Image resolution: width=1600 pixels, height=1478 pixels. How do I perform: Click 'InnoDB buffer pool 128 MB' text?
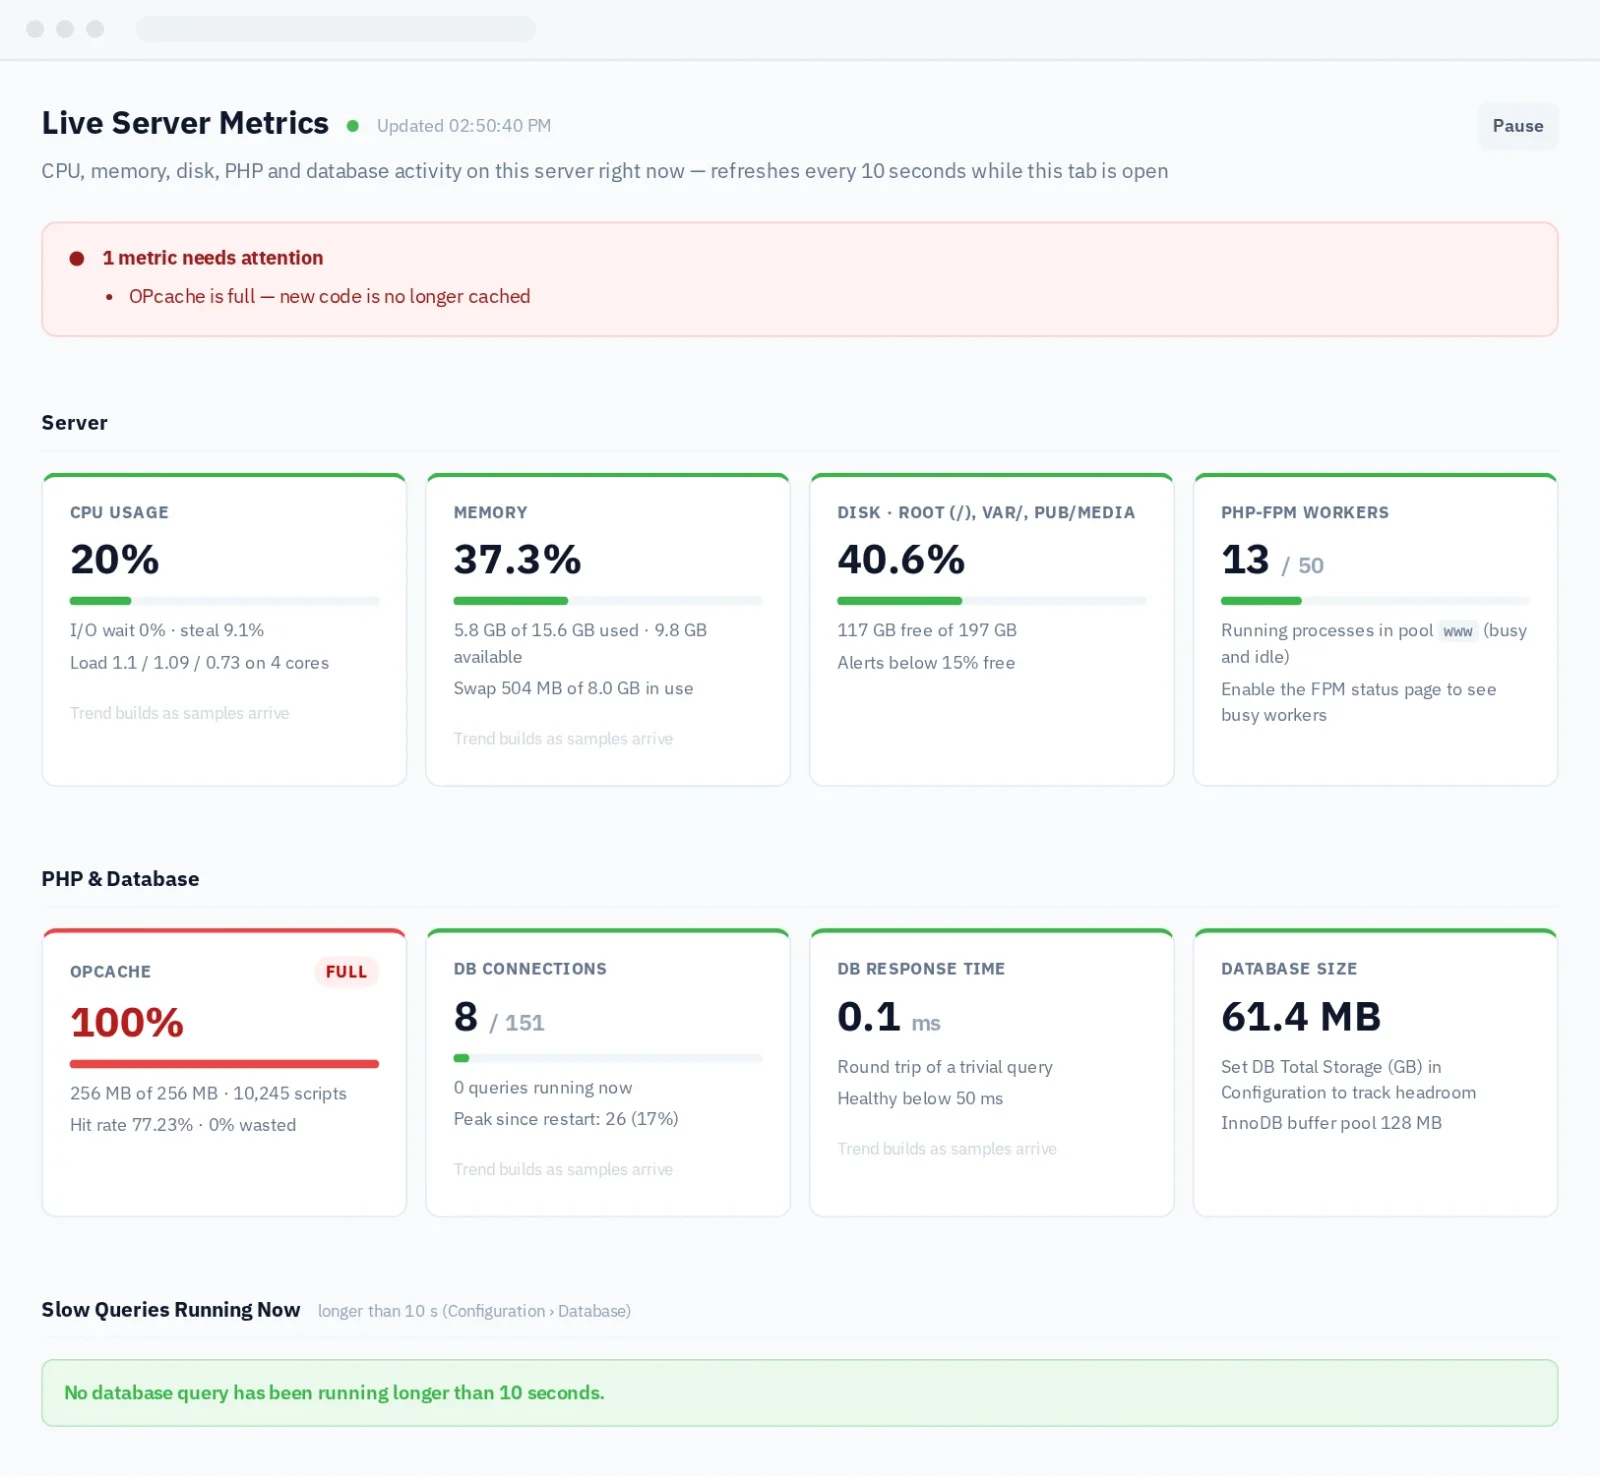pos(1331,1123)
